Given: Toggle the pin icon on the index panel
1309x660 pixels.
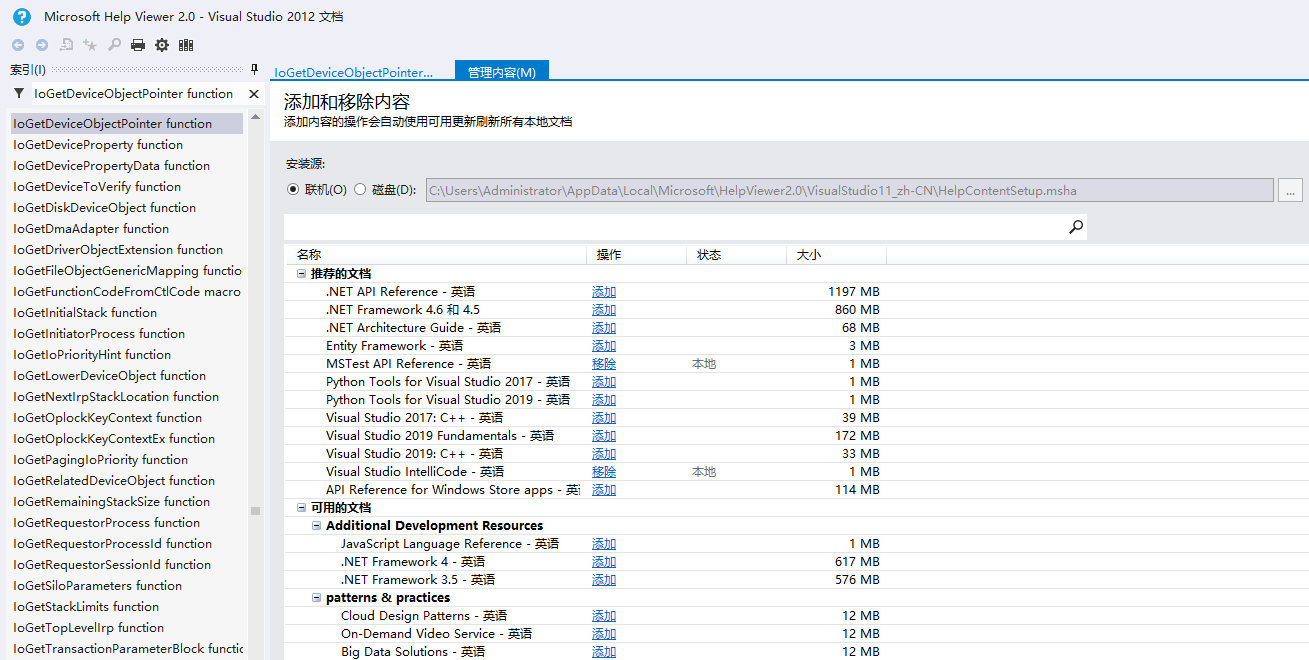Looking at the screenshot, I should tap(255, 69).
